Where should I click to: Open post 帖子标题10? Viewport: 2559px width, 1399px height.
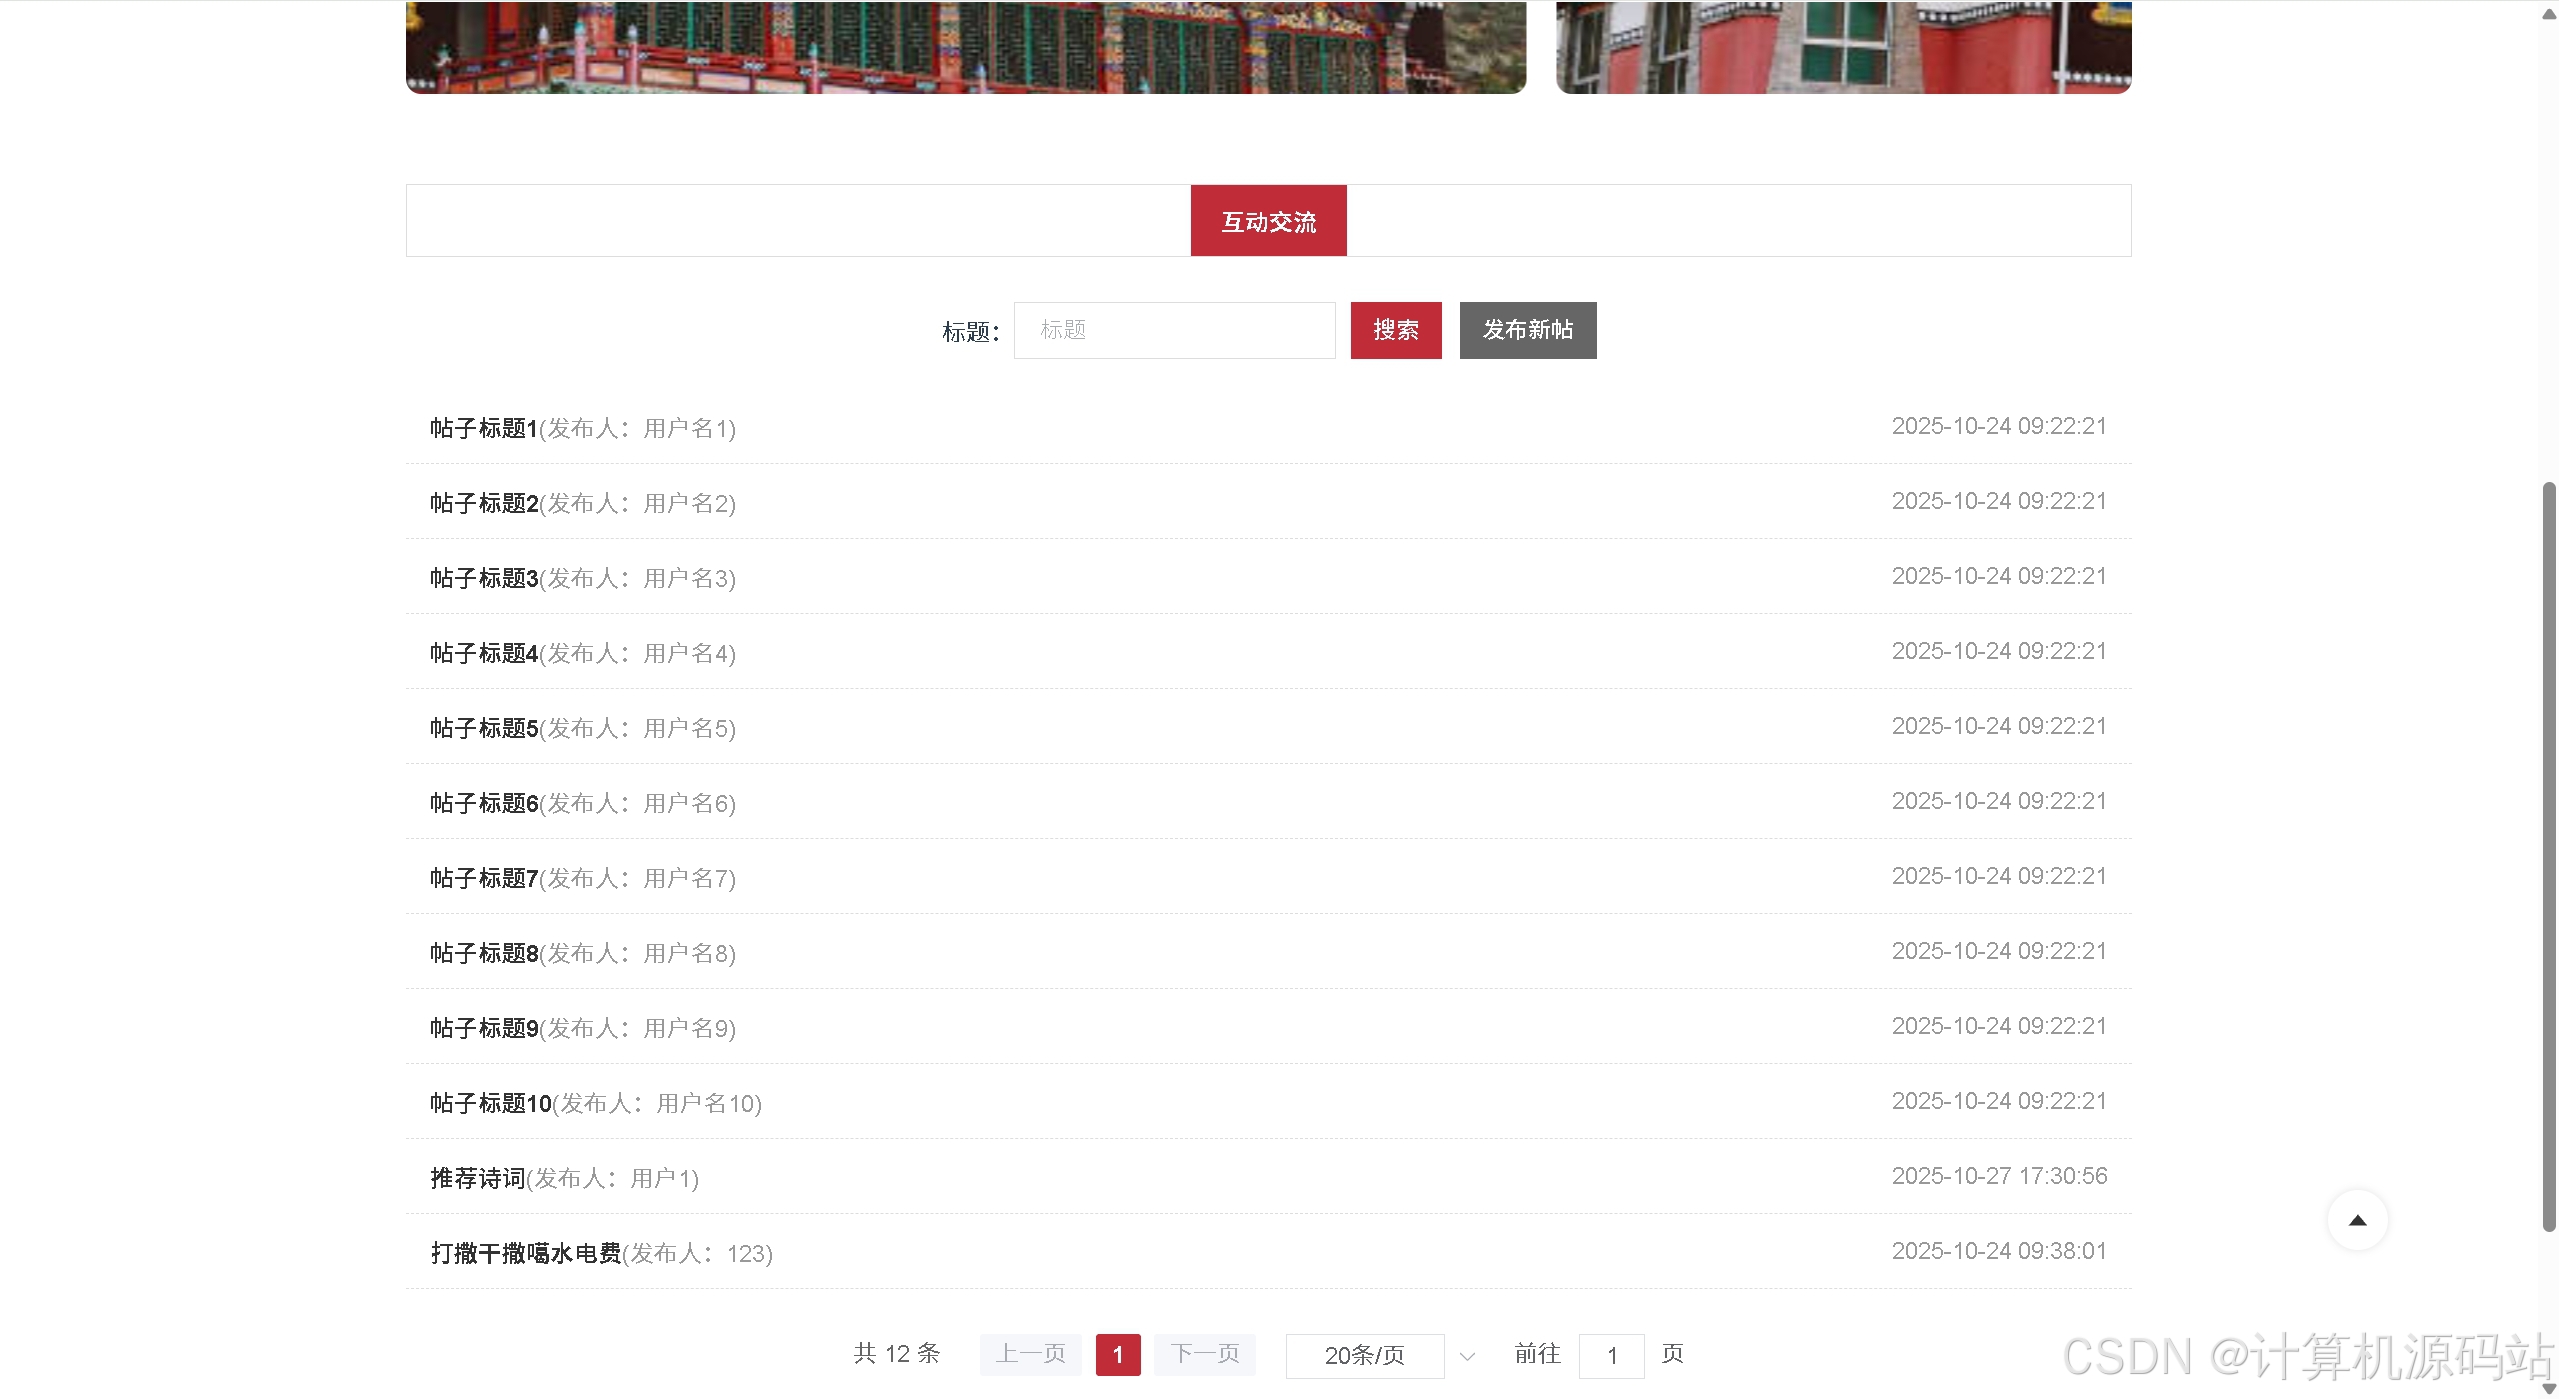(x=490, y=1103)
